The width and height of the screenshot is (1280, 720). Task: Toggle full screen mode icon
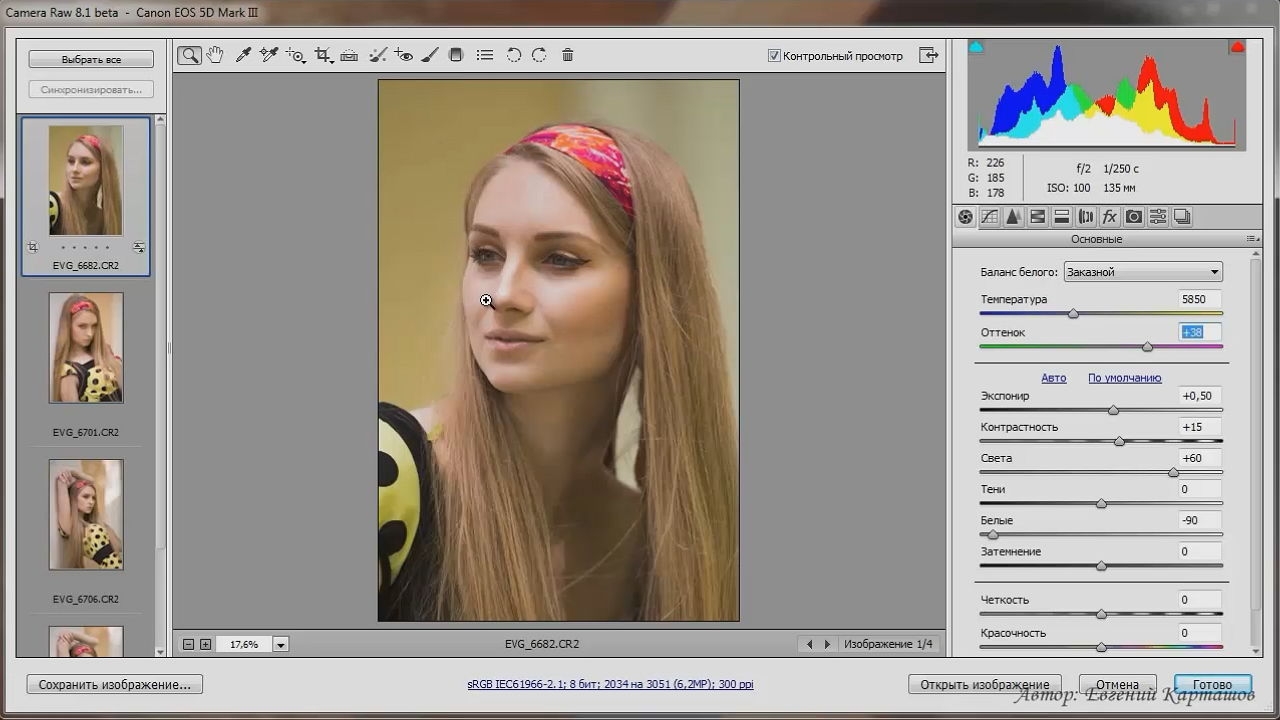(929, 56)
